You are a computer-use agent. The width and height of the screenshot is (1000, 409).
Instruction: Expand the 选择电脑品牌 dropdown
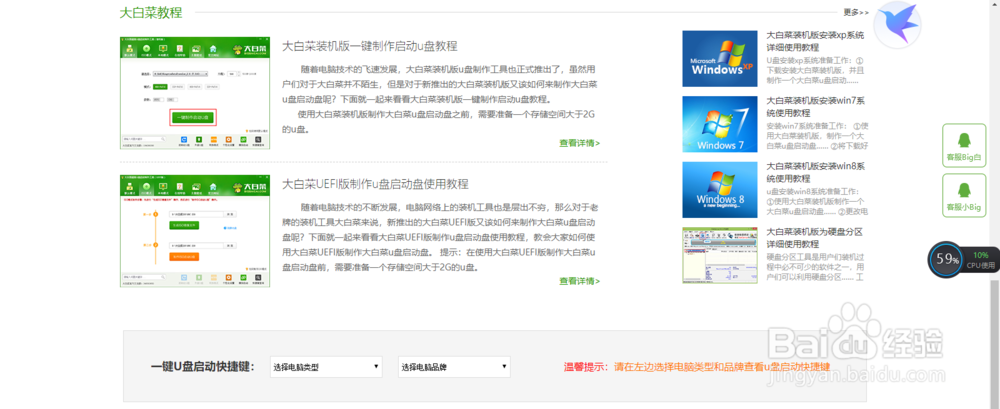click(454, 367)
